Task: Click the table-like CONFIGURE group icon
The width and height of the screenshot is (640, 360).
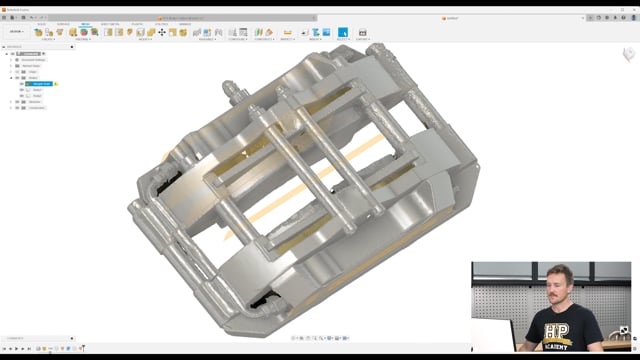Action: (x=243, y=32)
